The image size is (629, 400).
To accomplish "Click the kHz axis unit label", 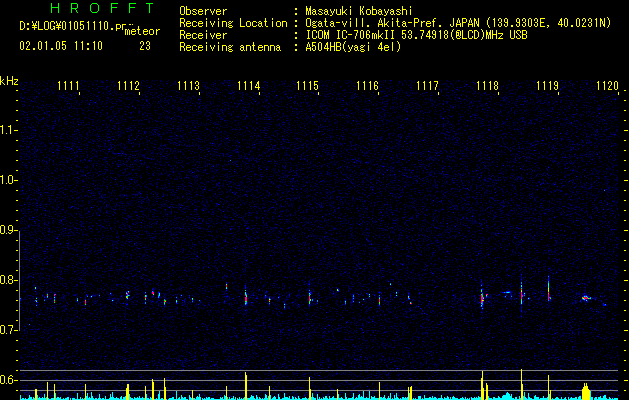I will point(9,81).
